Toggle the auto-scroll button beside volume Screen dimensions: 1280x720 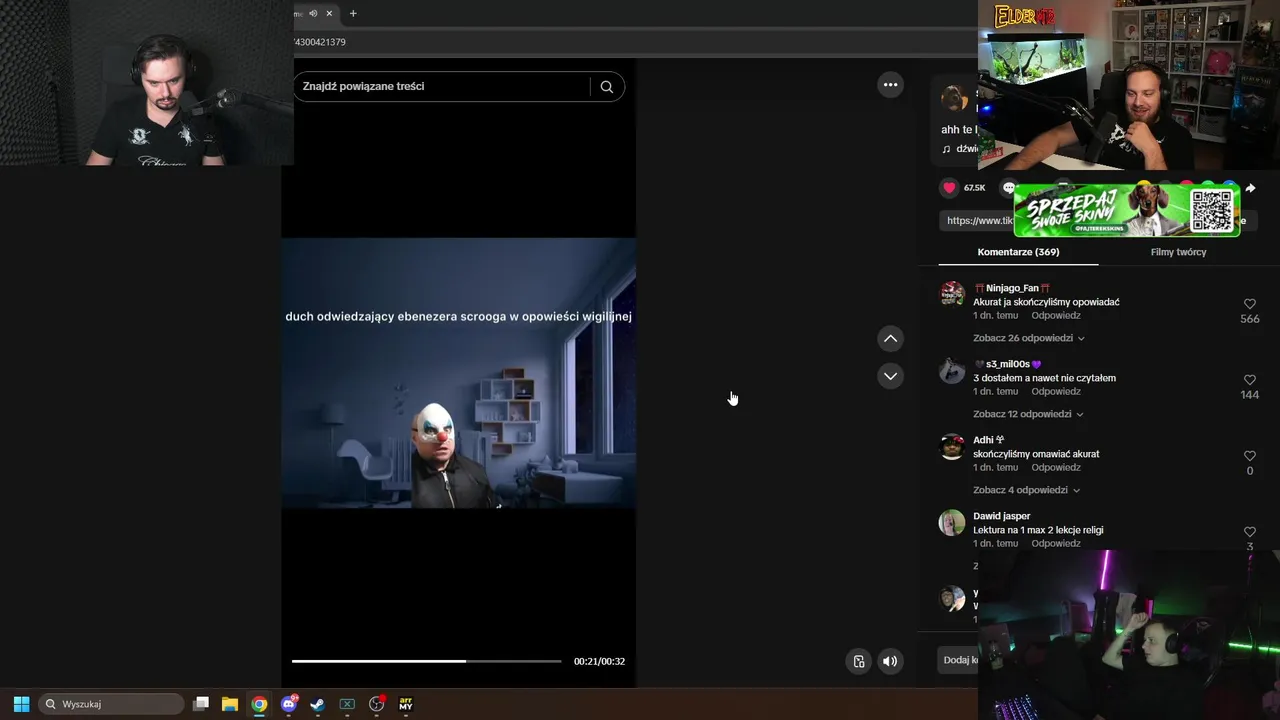(858, 661)
